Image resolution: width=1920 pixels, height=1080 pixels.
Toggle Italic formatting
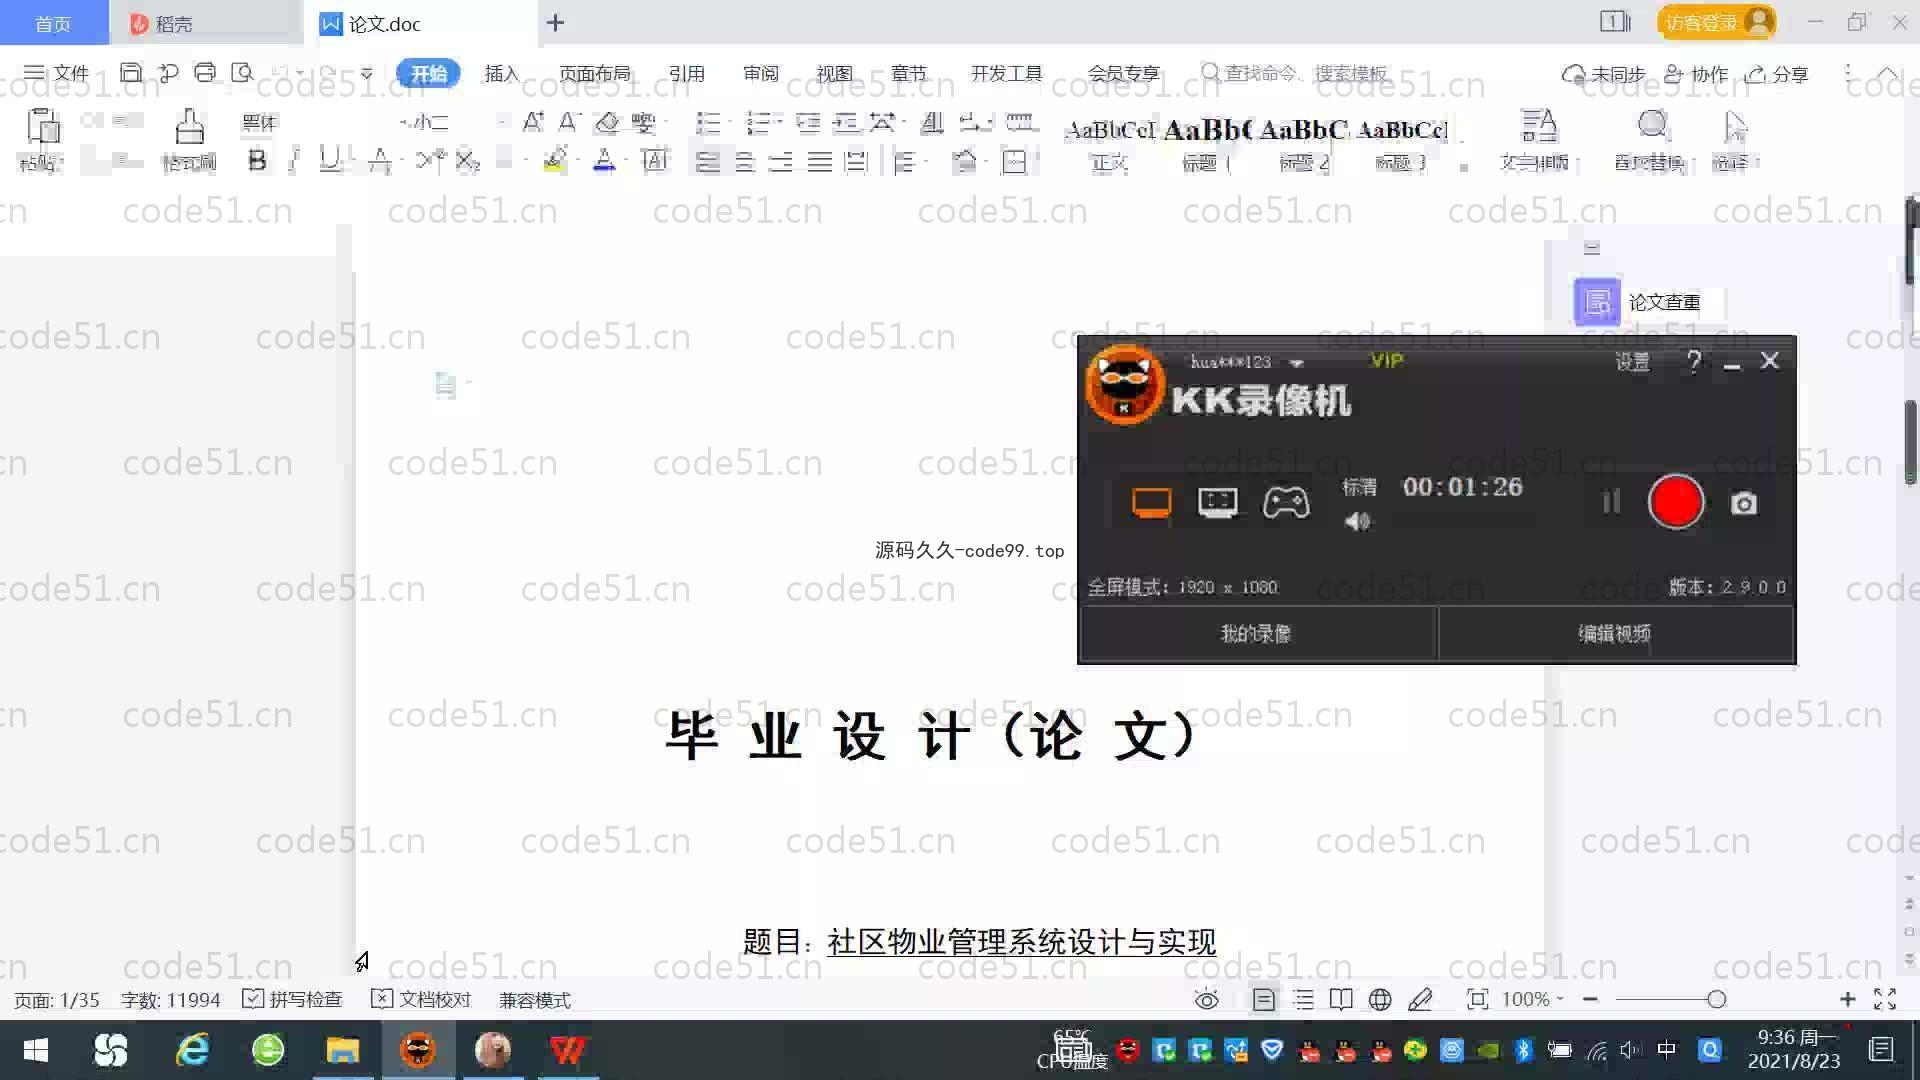click(294, 161)
